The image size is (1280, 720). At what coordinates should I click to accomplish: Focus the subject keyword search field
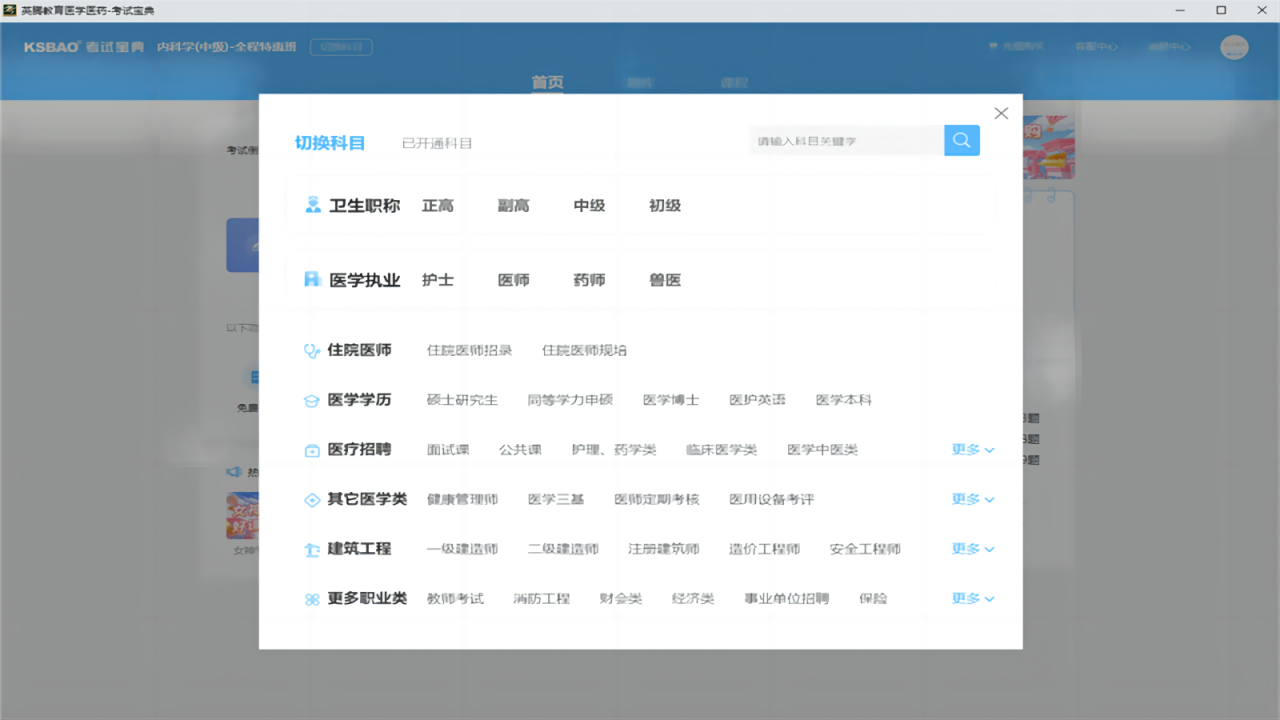coord(846,141)
